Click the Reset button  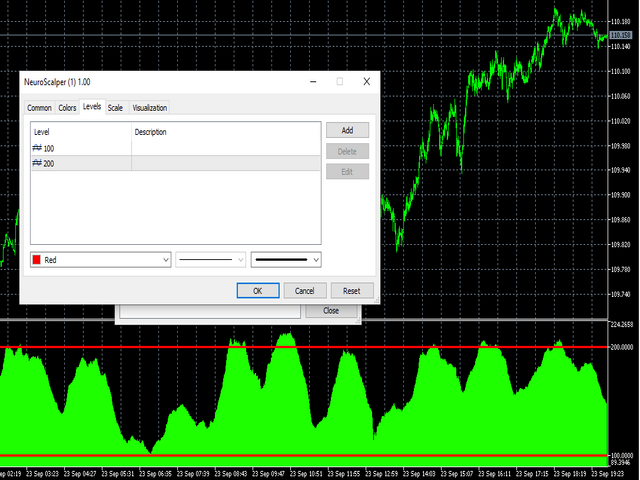352,291
